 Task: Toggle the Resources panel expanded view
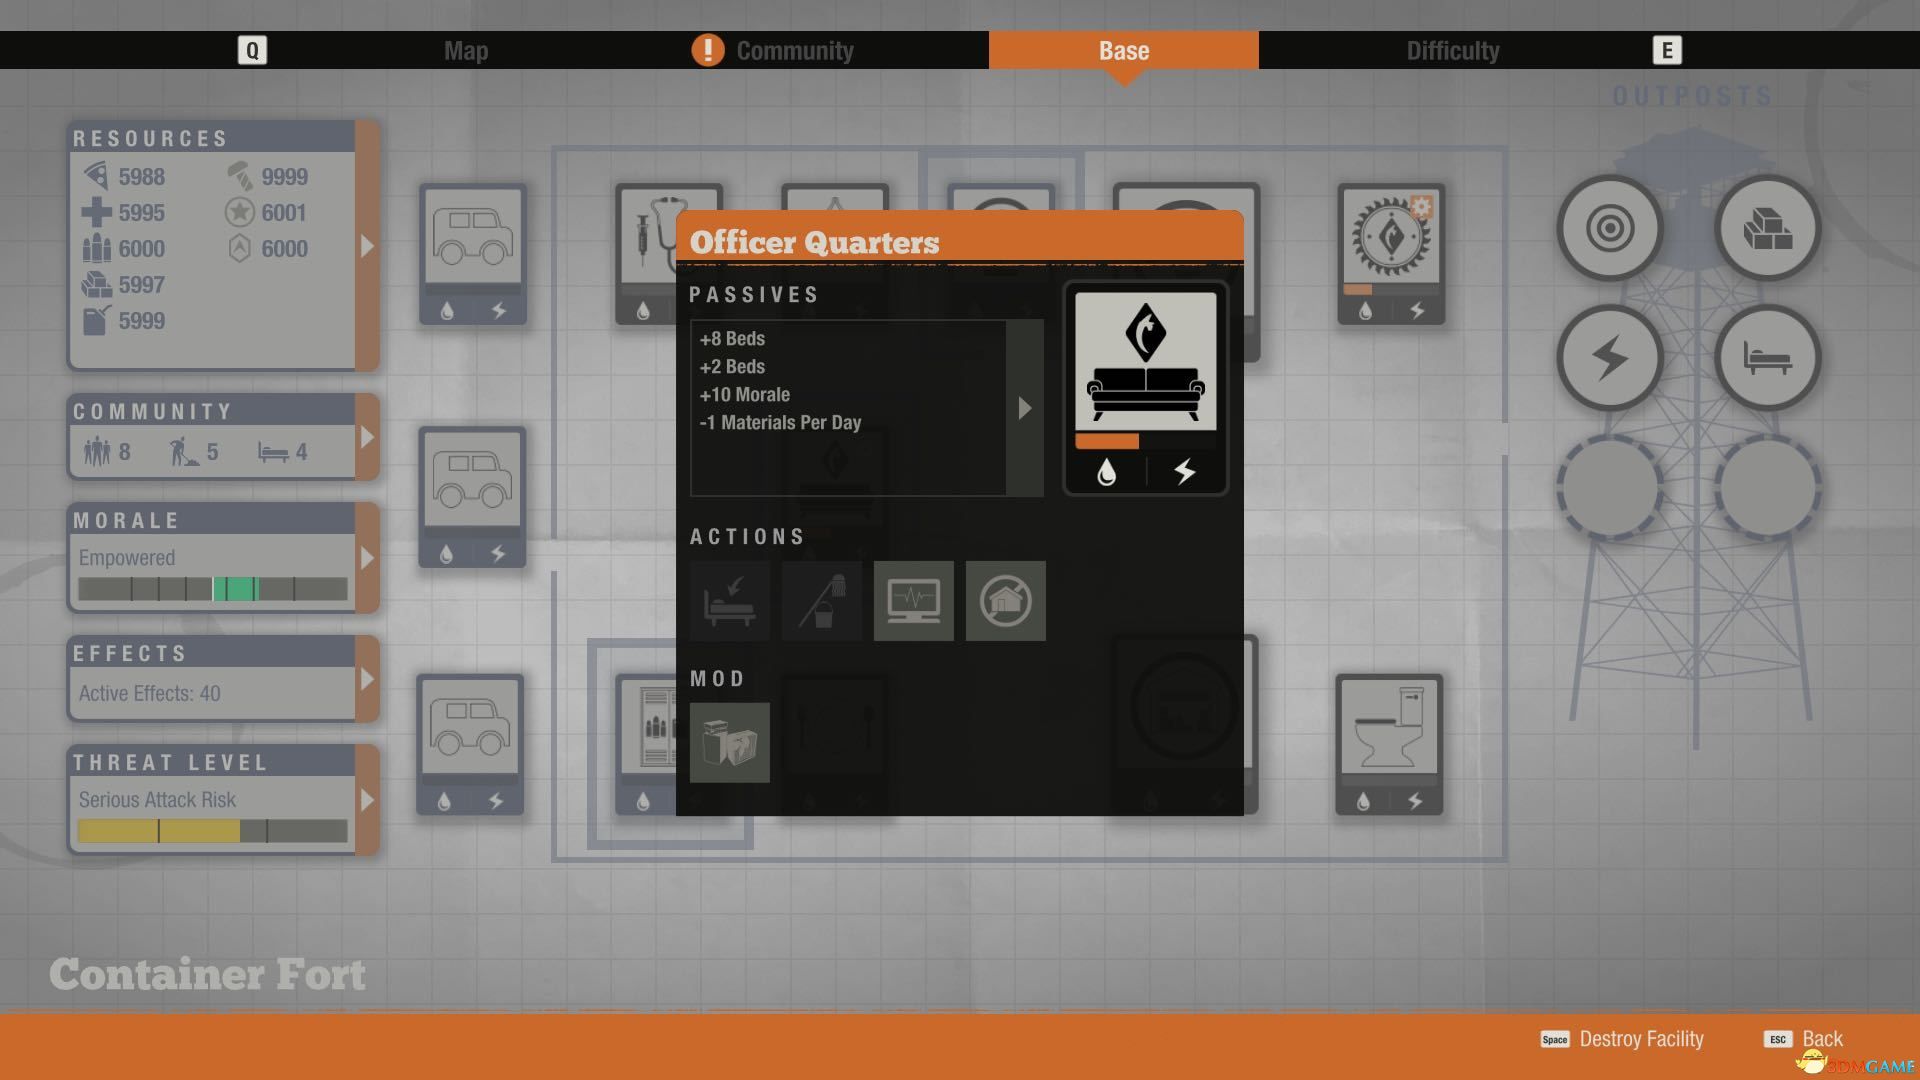point(367,247)
